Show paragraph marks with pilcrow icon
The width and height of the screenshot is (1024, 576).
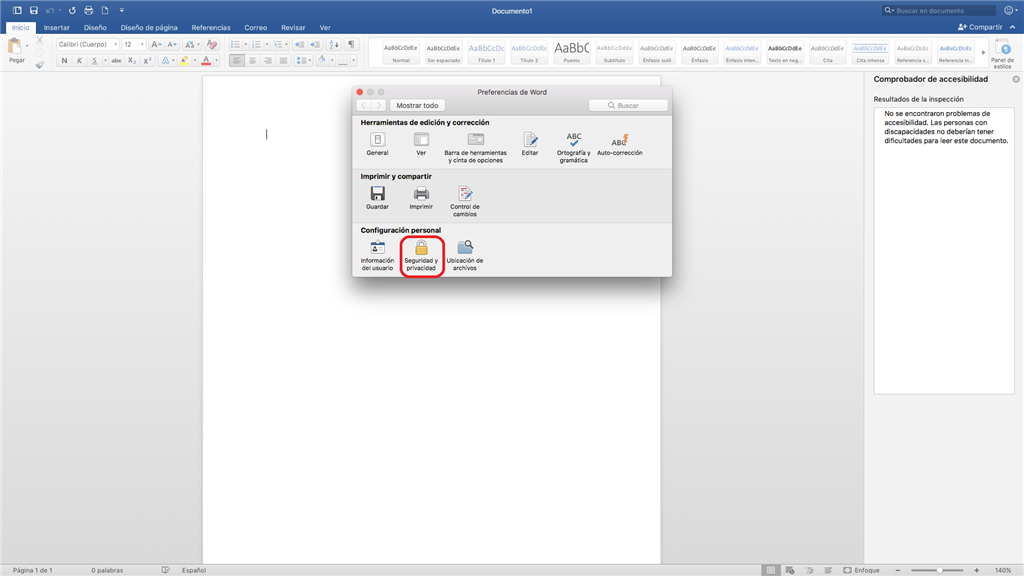(x=351, y=44)
